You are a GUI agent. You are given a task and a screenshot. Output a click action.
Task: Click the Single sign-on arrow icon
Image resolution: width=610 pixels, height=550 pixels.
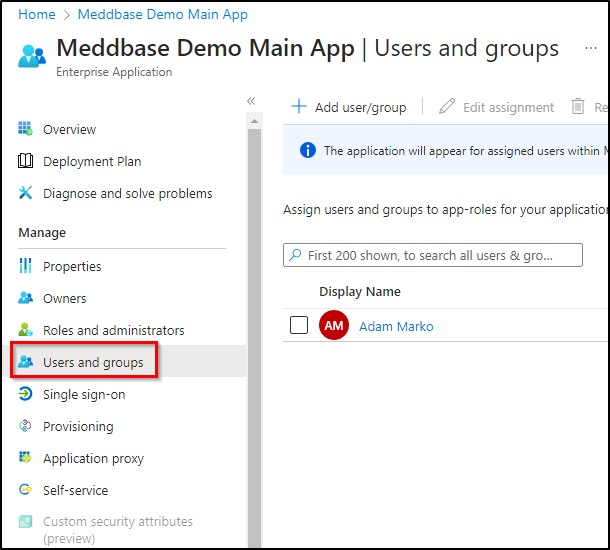[x=25, y=394]
